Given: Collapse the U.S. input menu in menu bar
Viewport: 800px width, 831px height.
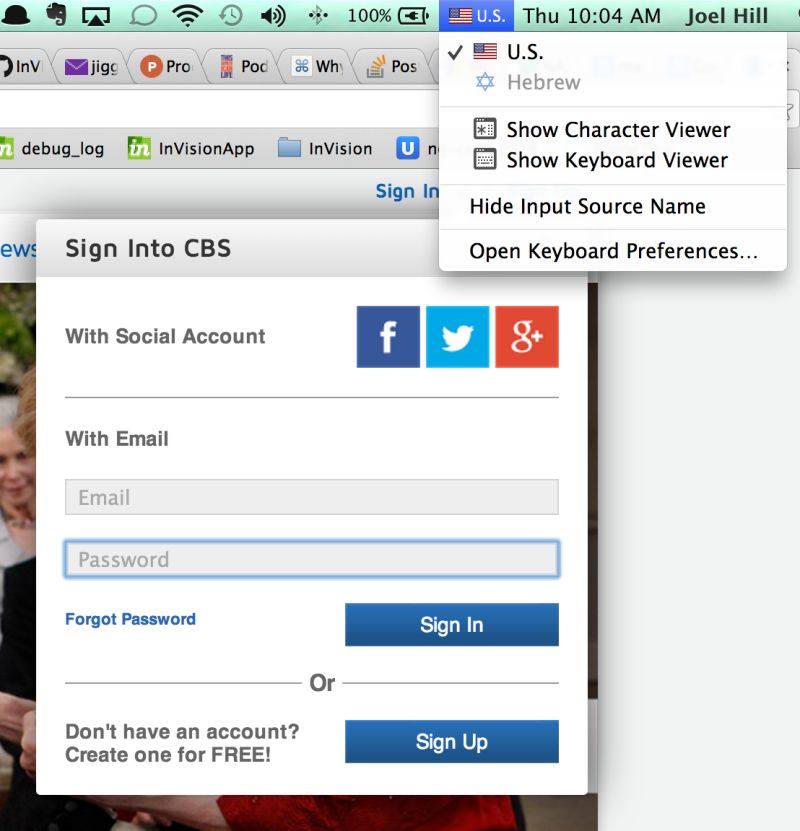Looking at the screenshot, I should tap(476, 15).
